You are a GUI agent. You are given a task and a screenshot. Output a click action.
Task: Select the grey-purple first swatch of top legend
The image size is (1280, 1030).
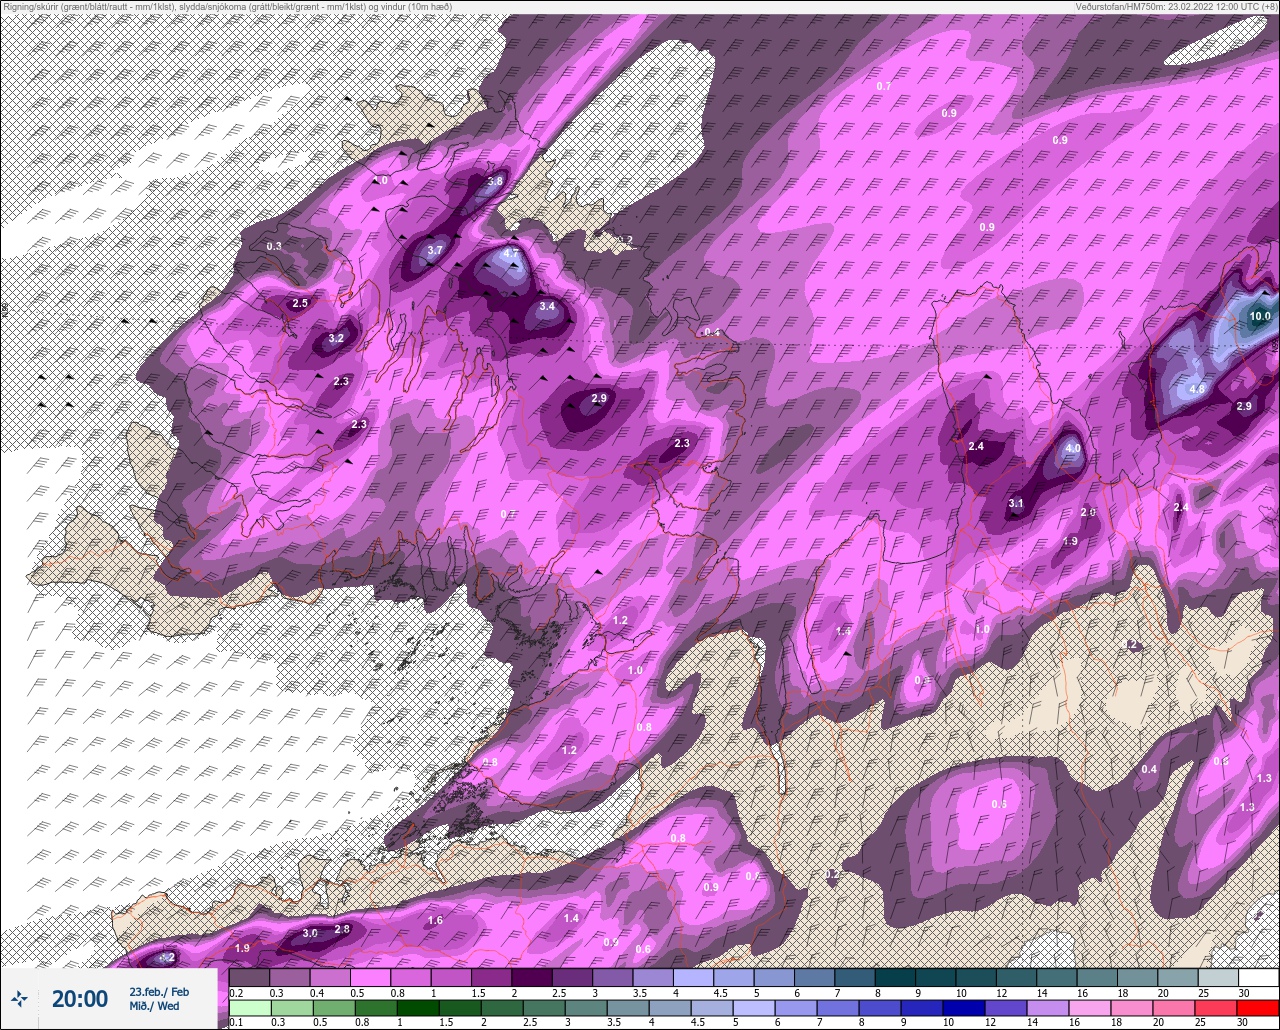(x=249, y=977)
